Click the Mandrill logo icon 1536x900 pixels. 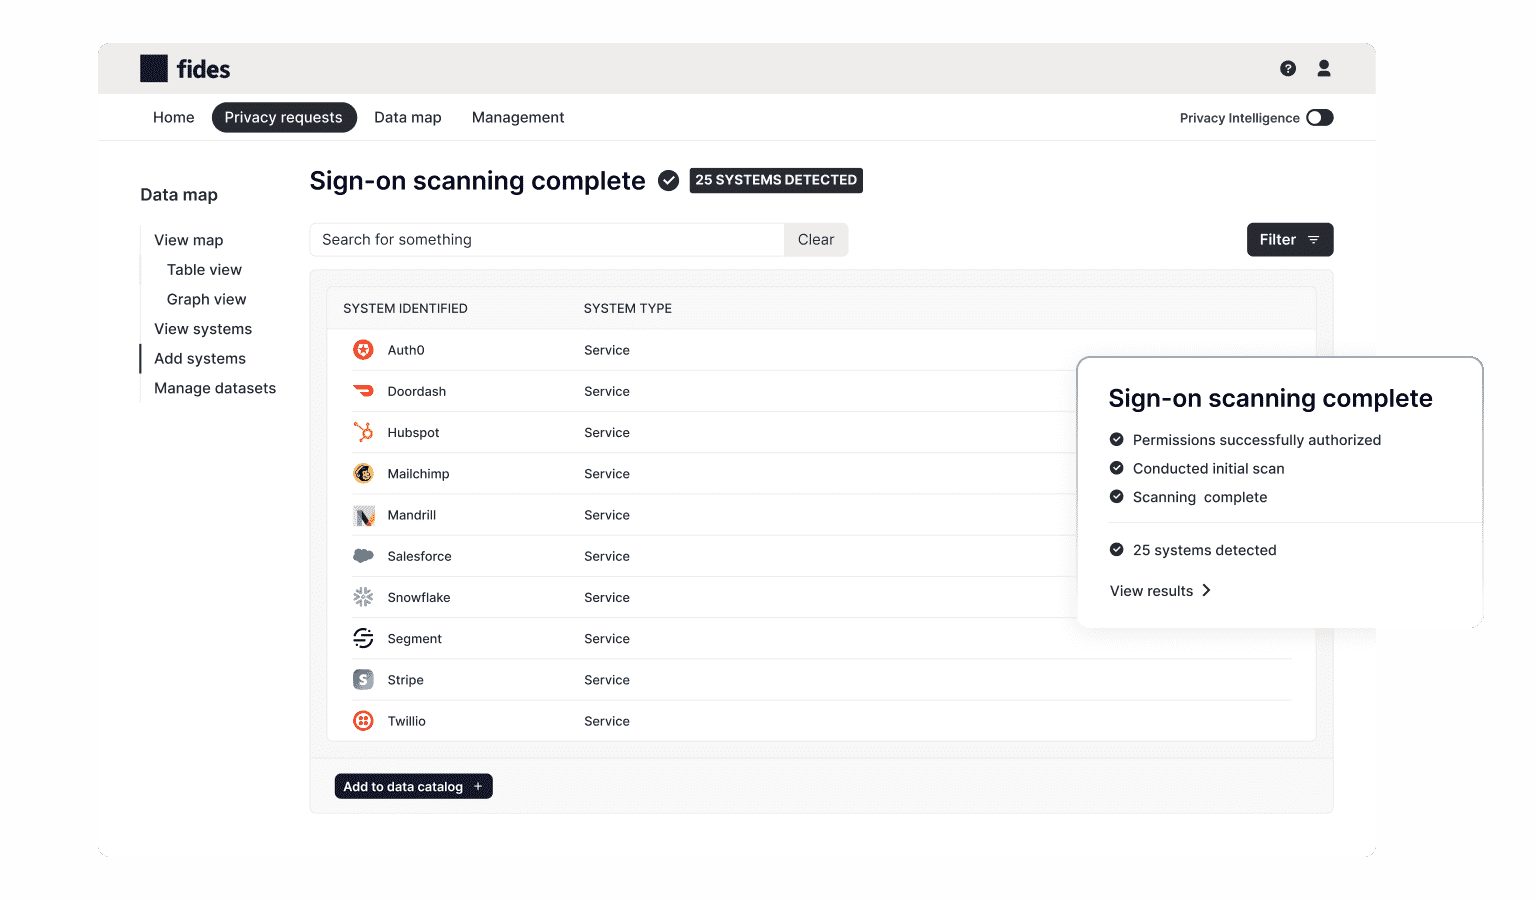click(363, 515)
